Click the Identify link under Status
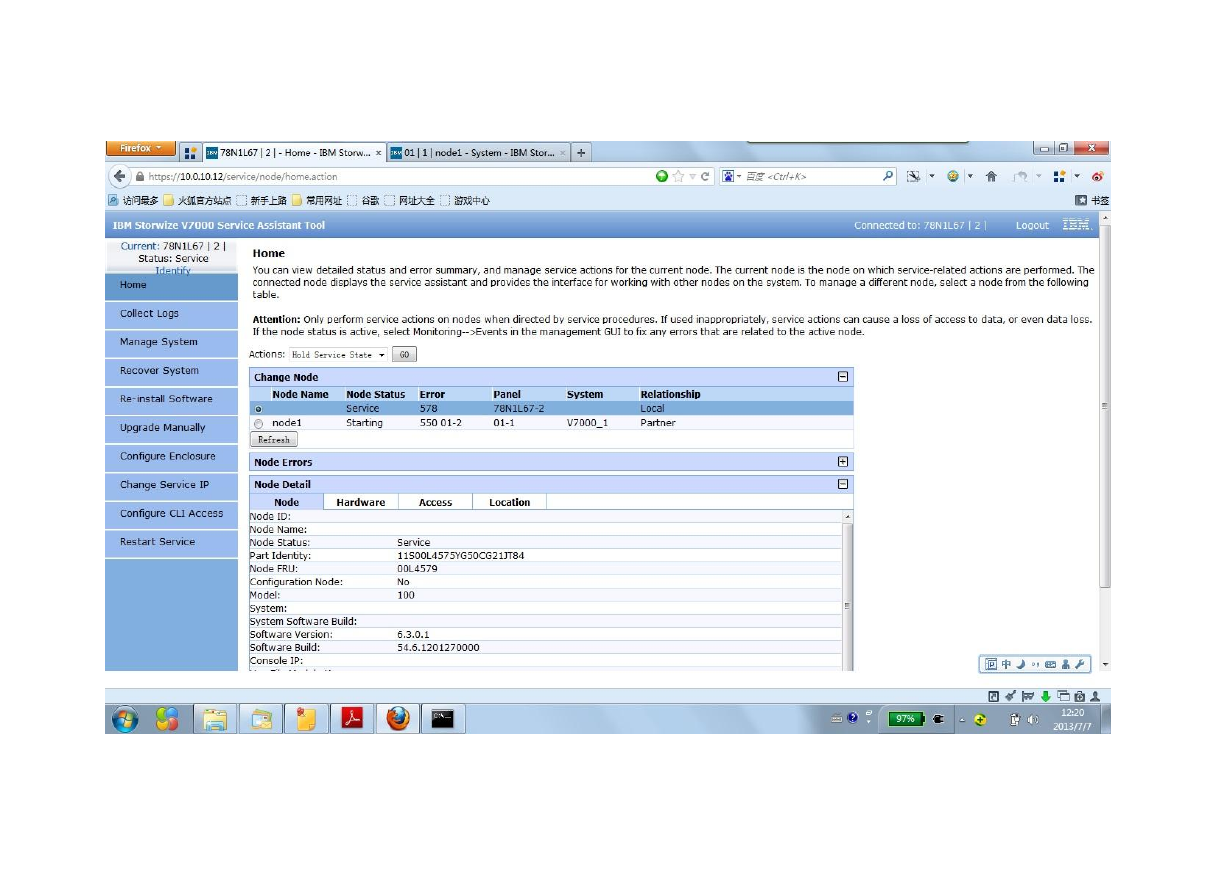The height and width of the screenshot is (869, 1228). (x=172, y=270)
